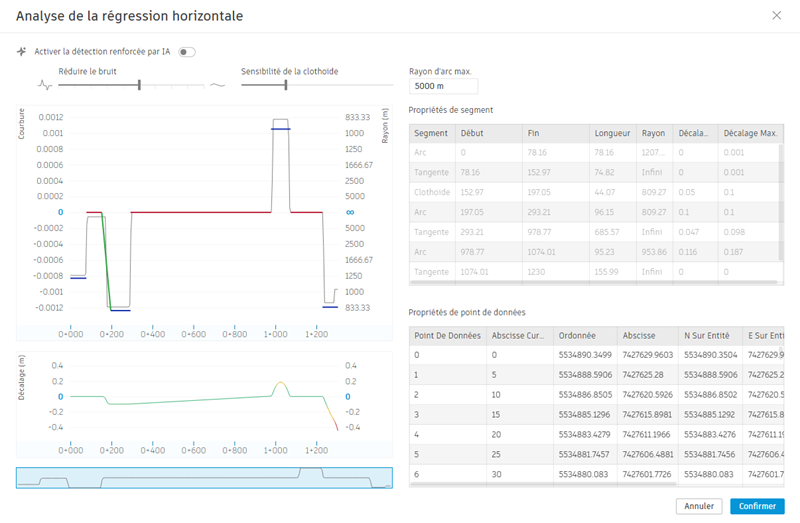
Task: Click the Abscisse Cur... column header
Action: (x=519, y=336)
